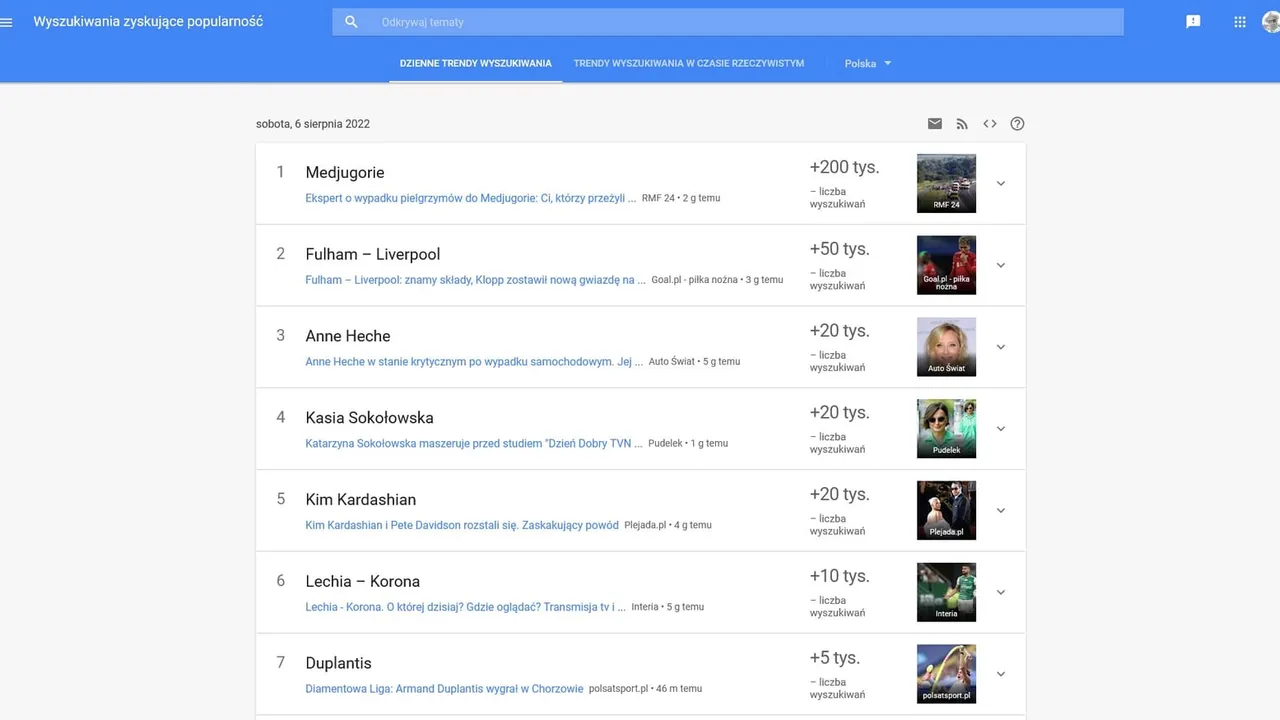Click the date sobota, 6 sierpnia 2022
1280x720 pixels.
click(313, 124)
